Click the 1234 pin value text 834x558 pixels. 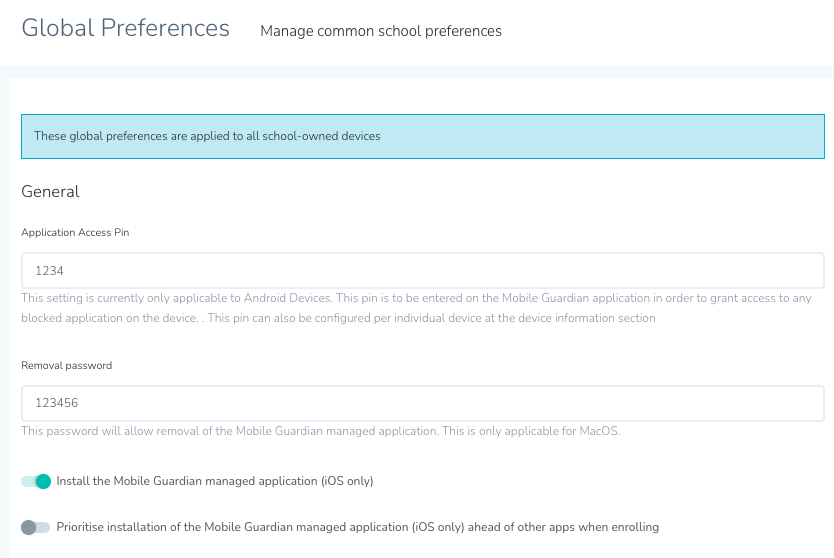click(49, 270)
